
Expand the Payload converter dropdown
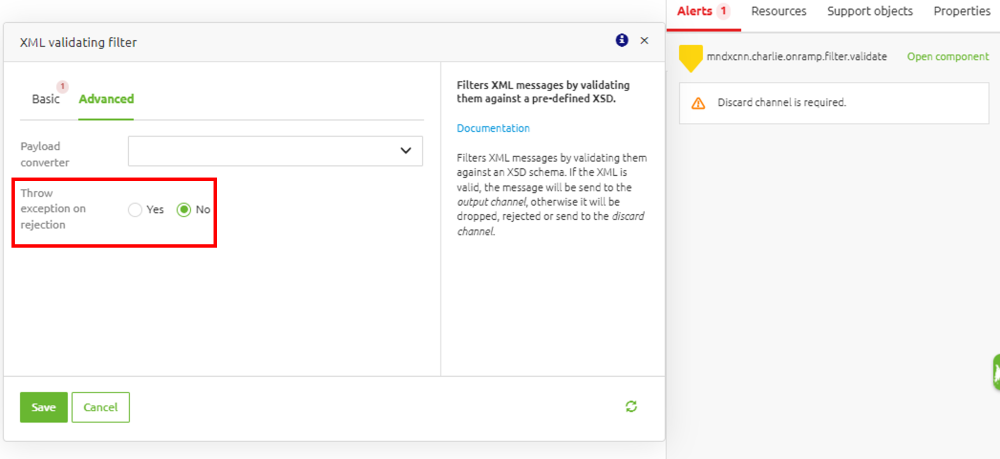coord(275,151)
